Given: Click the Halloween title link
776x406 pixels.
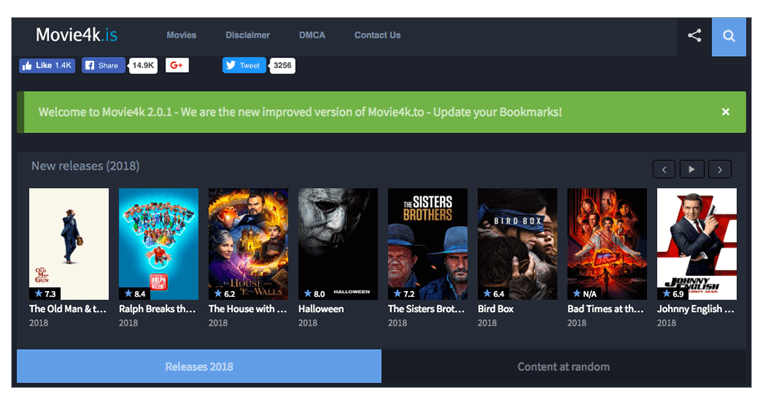Looking at the screenshot, I should click(321, 309).
